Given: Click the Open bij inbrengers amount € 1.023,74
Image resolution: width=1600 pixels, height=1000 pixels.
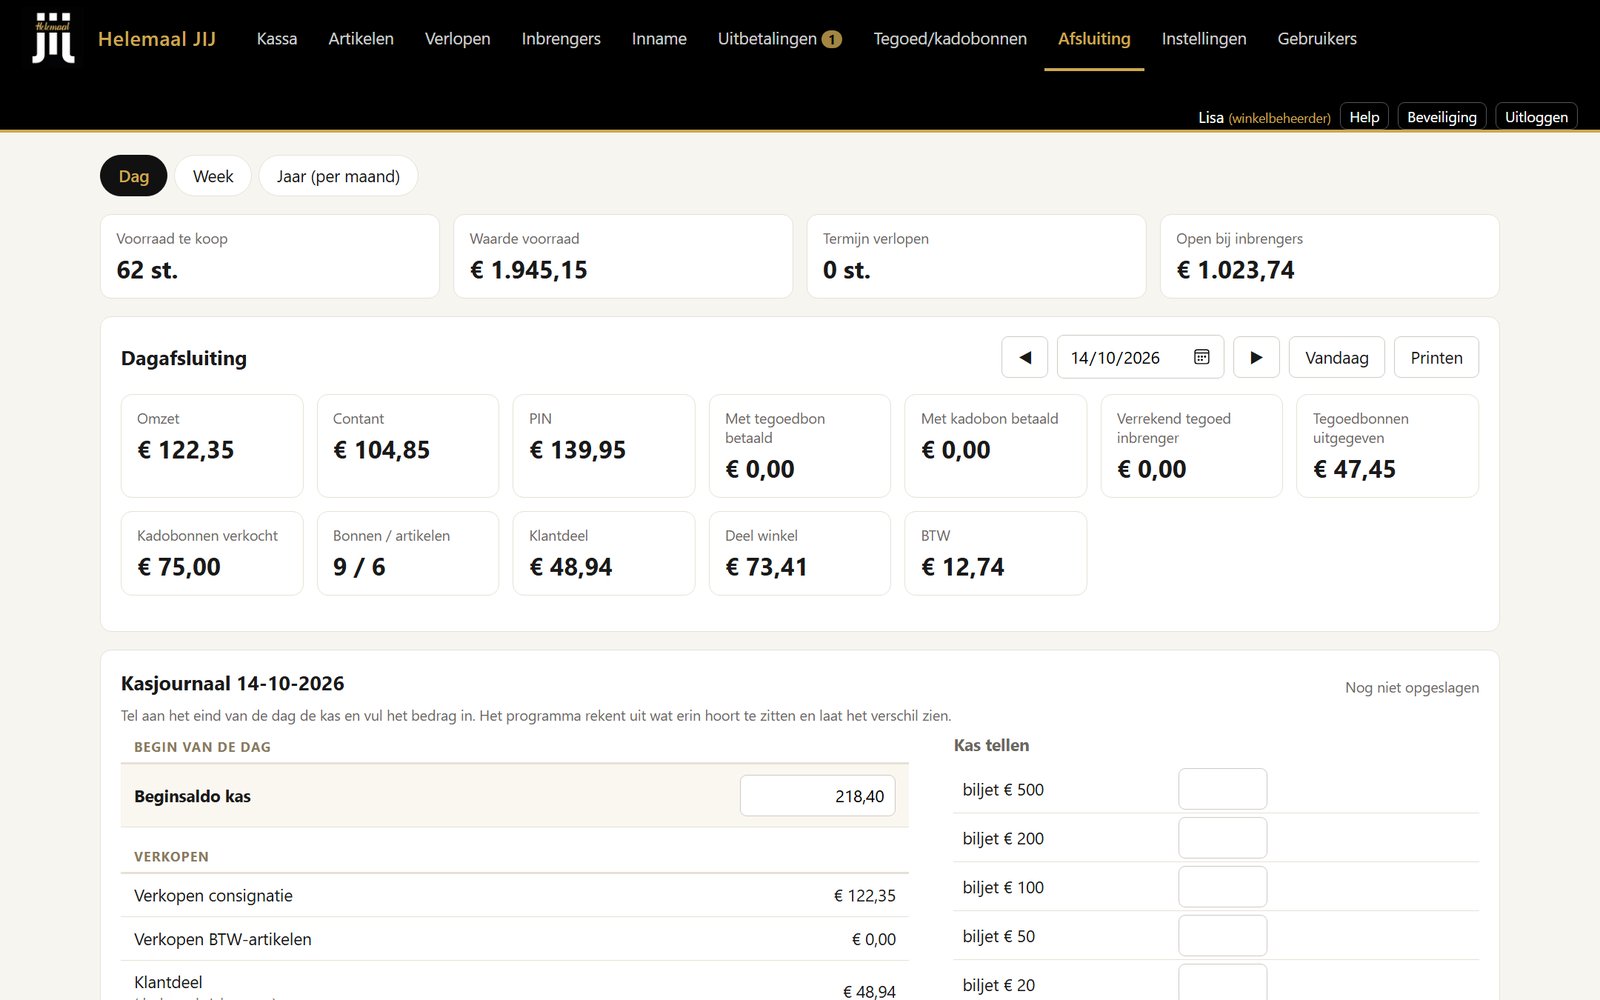Looking at the screenshot, I should pos(1235,270).
